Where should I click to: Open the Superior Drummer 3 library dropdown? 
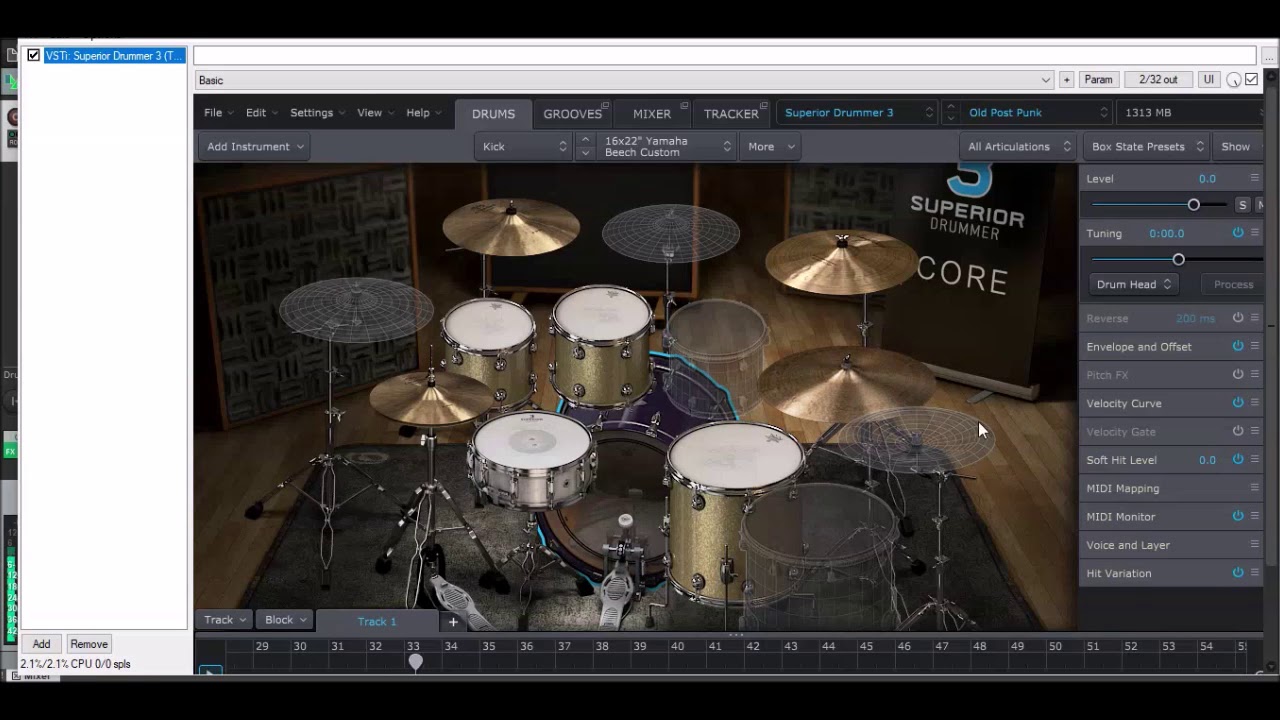[x=858, y=113]
